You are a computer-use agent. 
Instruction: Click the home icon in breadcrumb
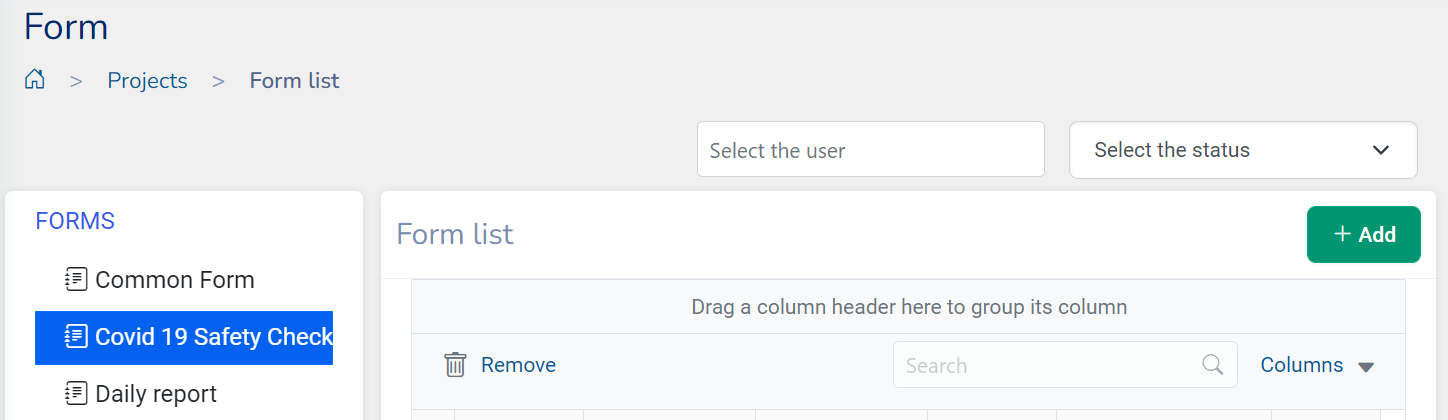[35, 80]
